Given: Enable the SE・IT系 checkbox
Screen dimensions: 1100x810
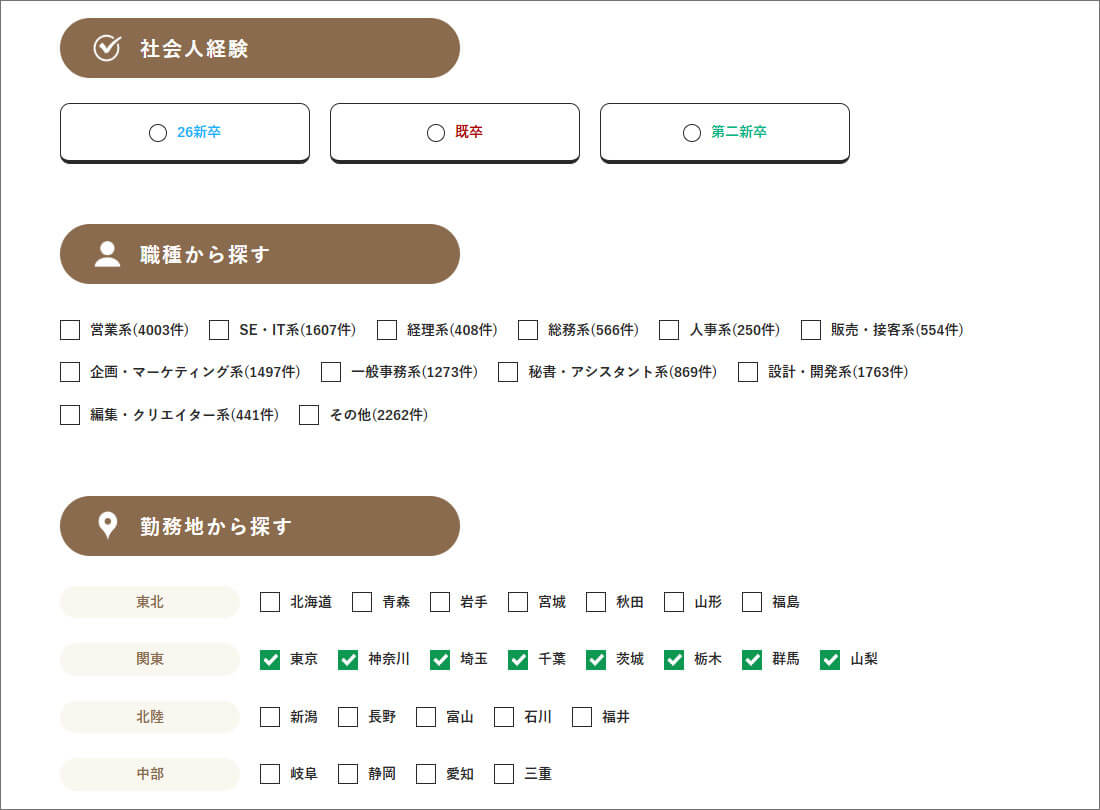Looking at the screenshot, I should click(219, 330).
